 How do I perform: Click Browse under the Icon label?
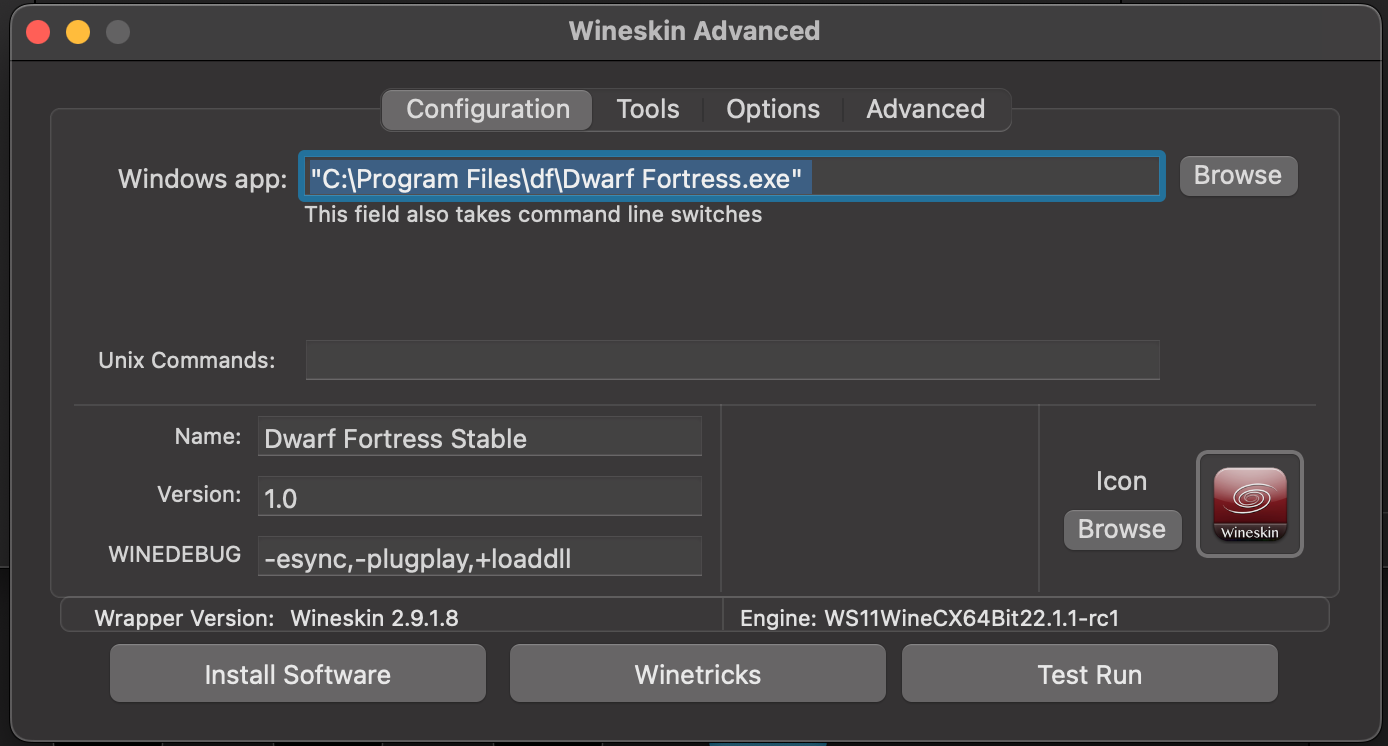[x=1122, y=529]
